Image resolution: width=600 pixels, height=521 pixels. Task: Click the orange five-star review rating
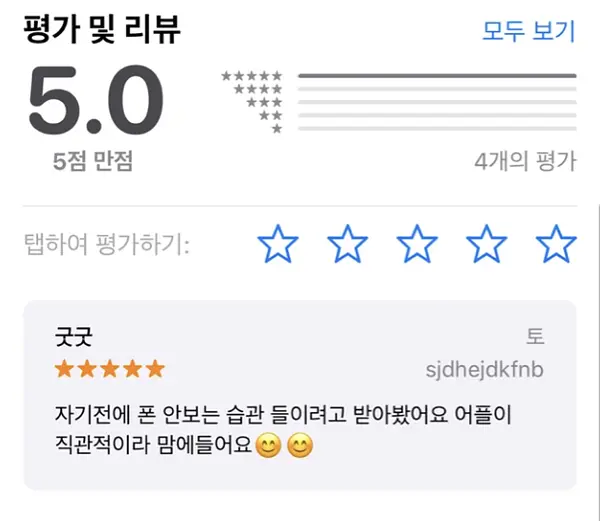tap(110, 369)
